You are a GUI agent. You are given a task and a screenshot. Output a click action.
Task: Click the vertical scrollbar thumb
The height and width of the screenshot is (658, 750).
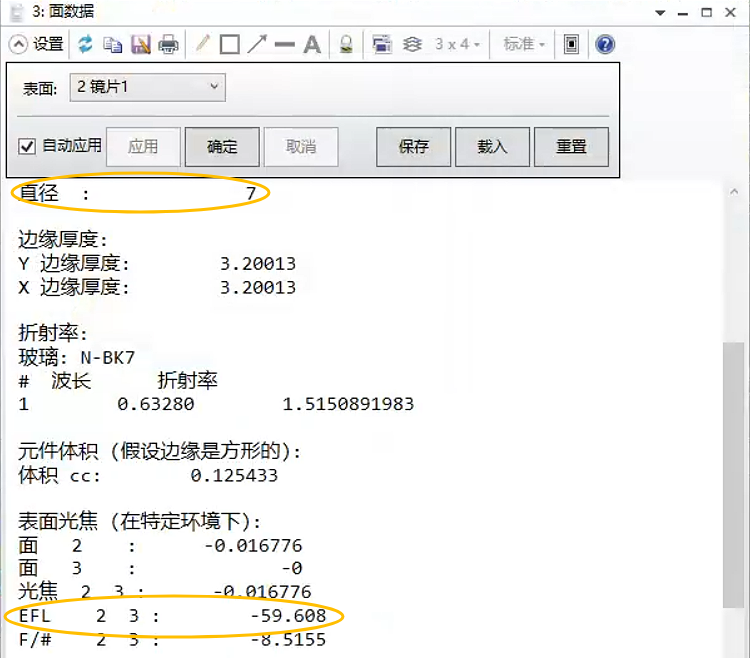(733, 475)
